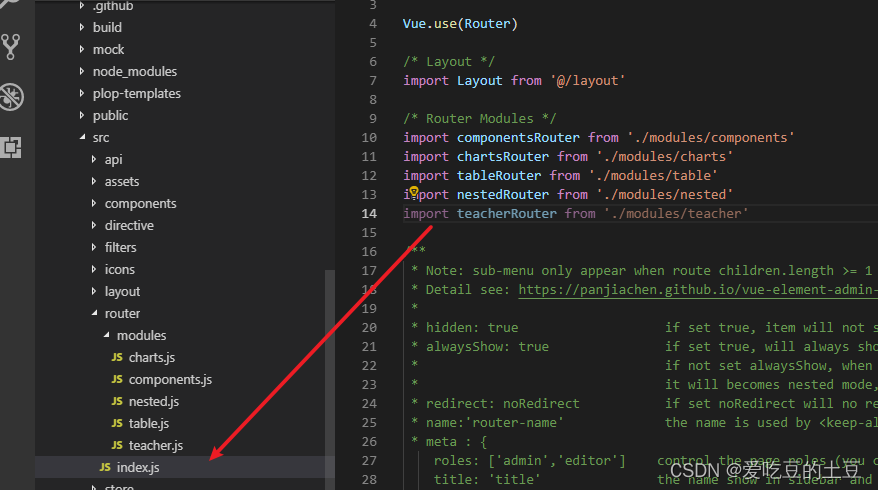Click the lightbulb quick-fix icon on line 13
This screenshot has height=490, width=878.
[414, 192]
